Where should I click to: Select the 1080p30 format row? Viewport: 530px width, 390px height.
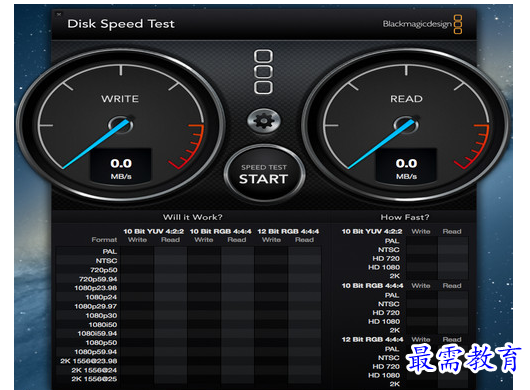pyautogui.click(x=188, y=315)
